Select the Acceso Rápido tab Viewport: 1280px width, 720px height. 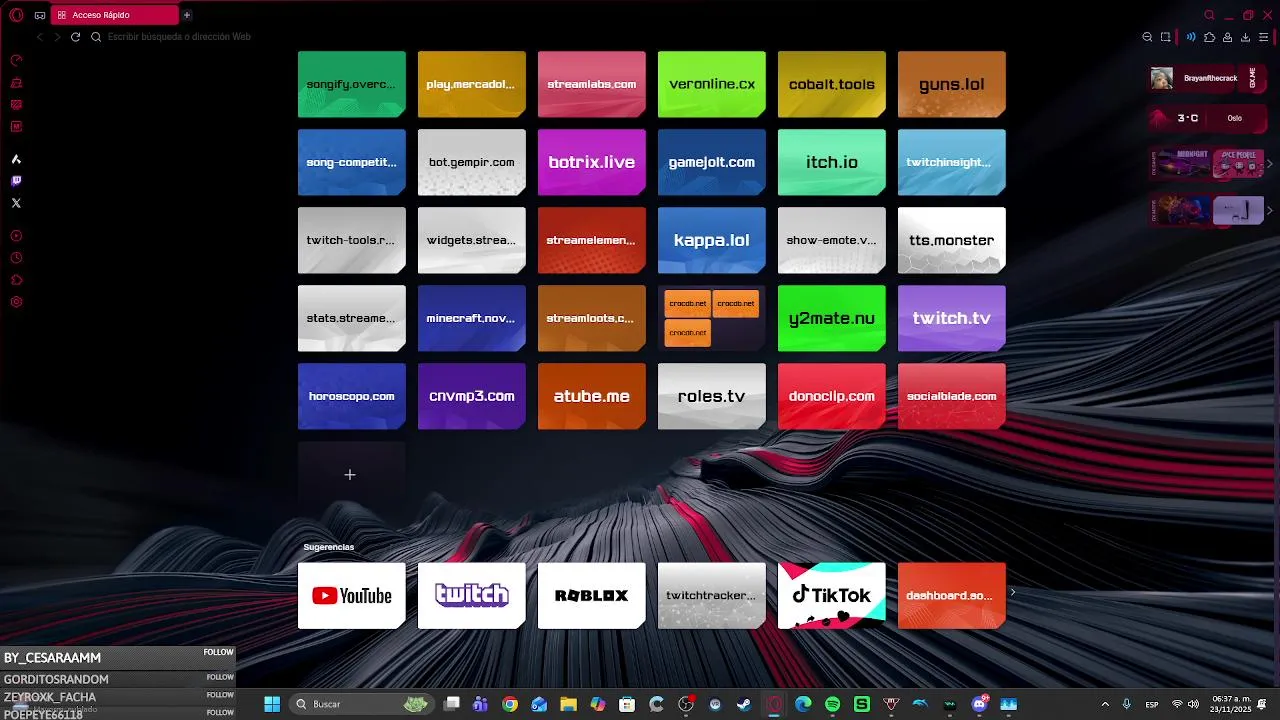[113, 15]
